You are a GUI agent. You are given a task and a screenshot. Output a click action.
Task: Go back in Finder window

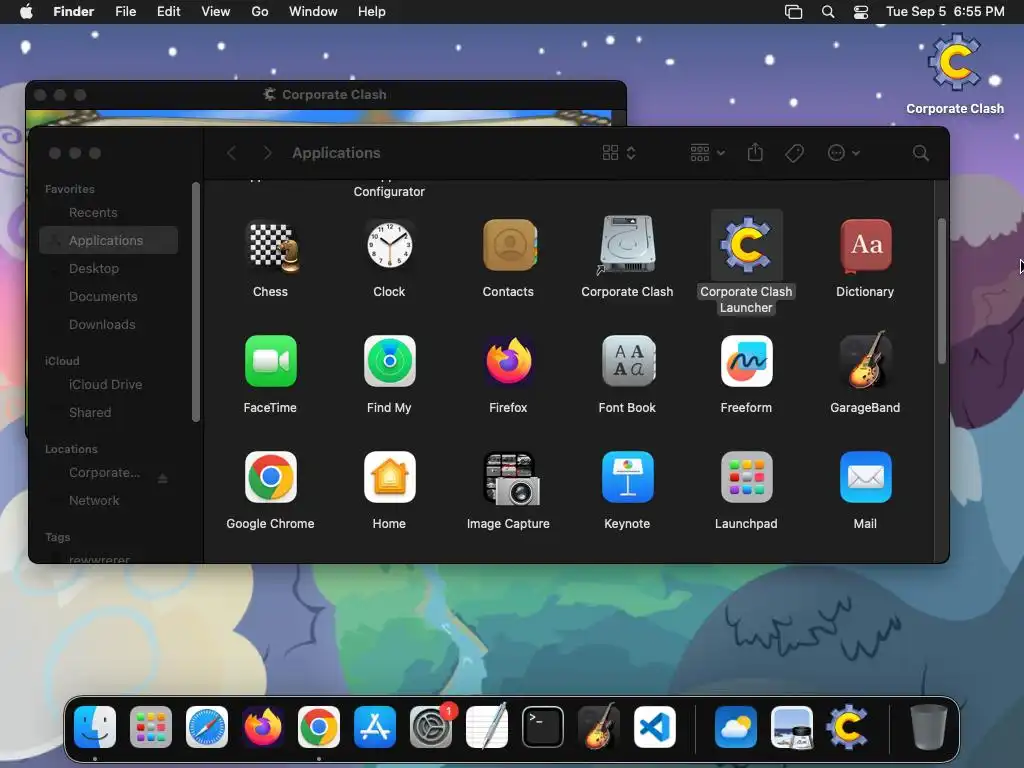231,153
